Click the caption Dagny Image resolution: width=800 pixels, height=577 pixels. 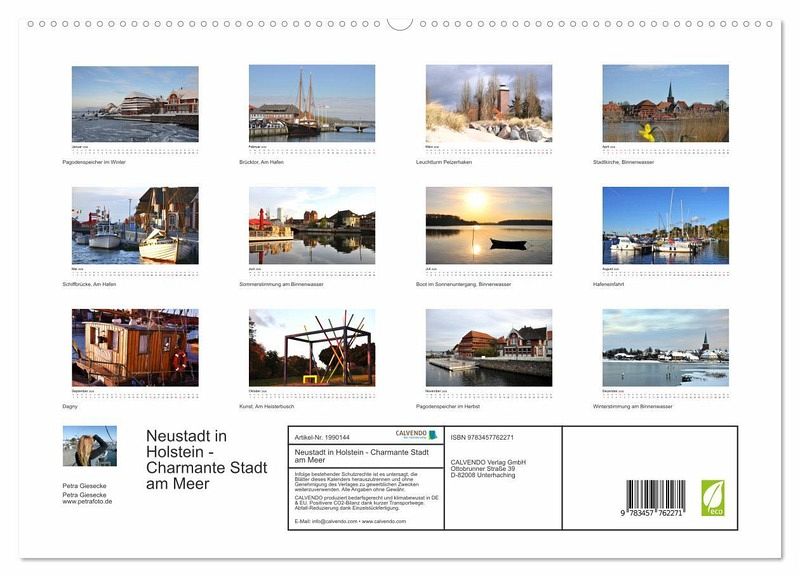70,407
